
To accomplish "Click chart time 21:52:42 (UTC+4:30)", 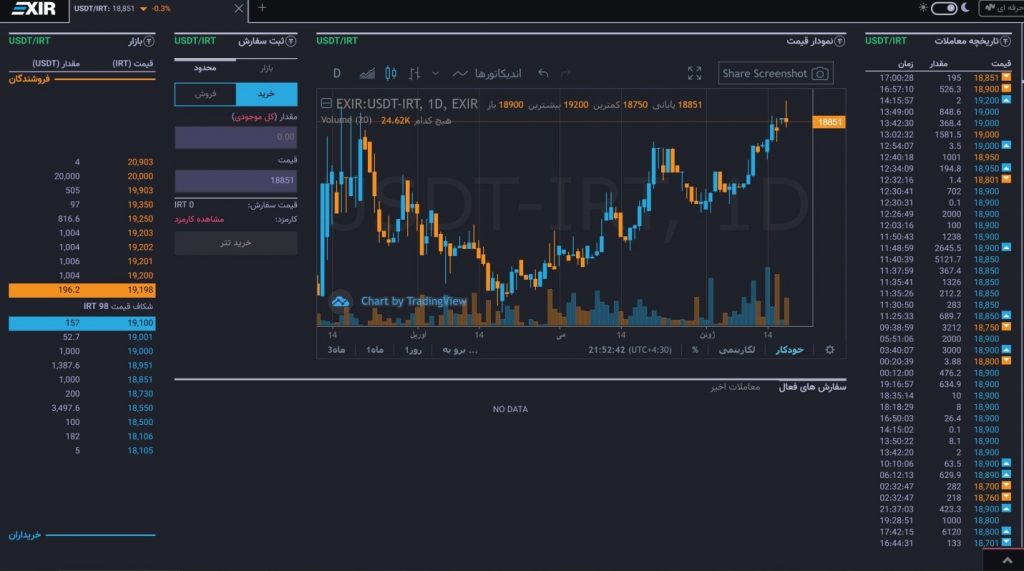I will click(x=630, y=350).
